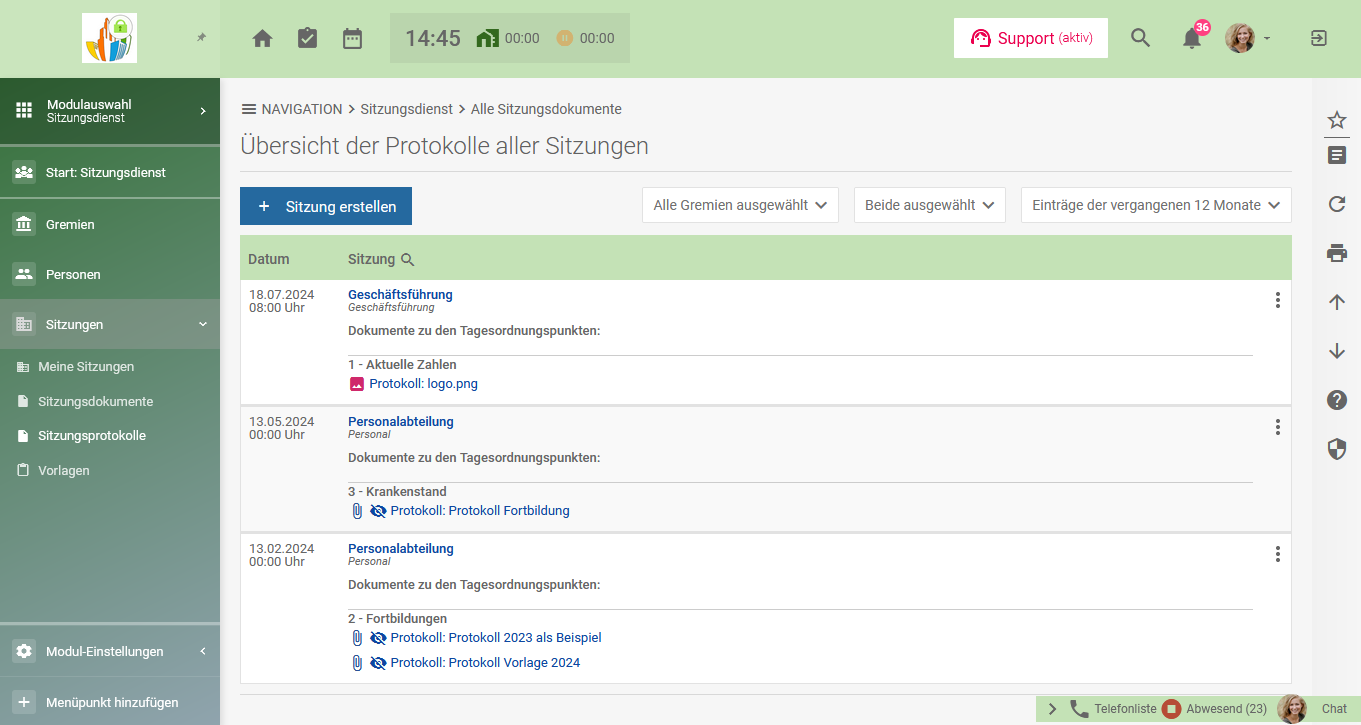Open Protokoll: Protokoll 2023 als Beispiel link
Image resolution: width=1361 pixels, height=725 pixels.
[x=496, y=638]
